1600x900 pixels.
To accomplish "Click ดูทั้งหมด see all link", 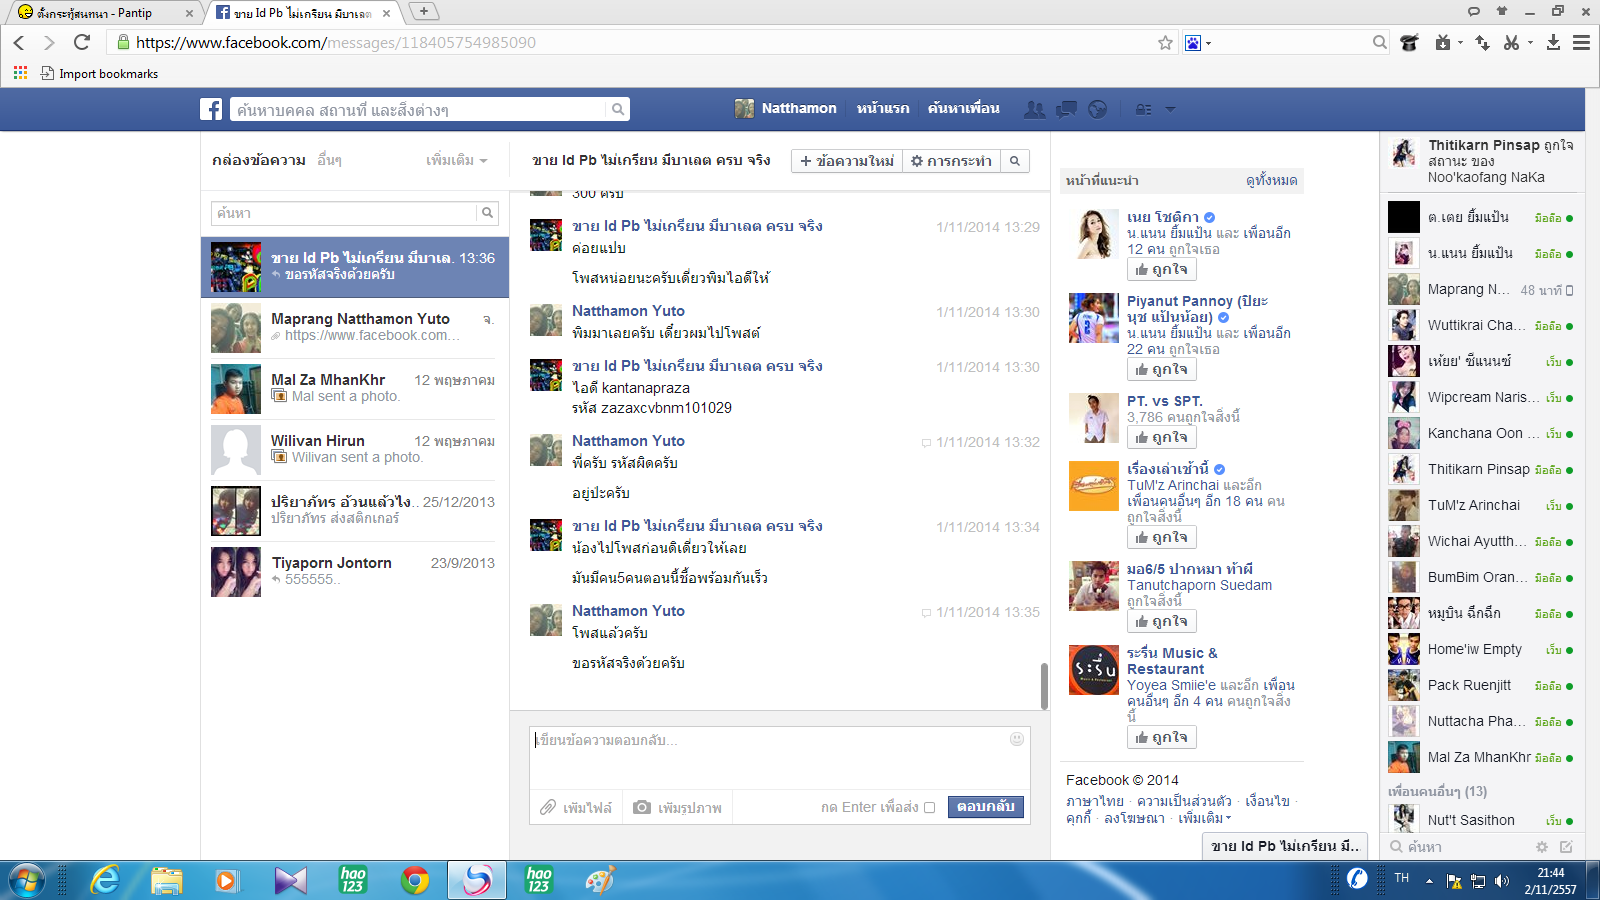I will (x=1271, y=180).
